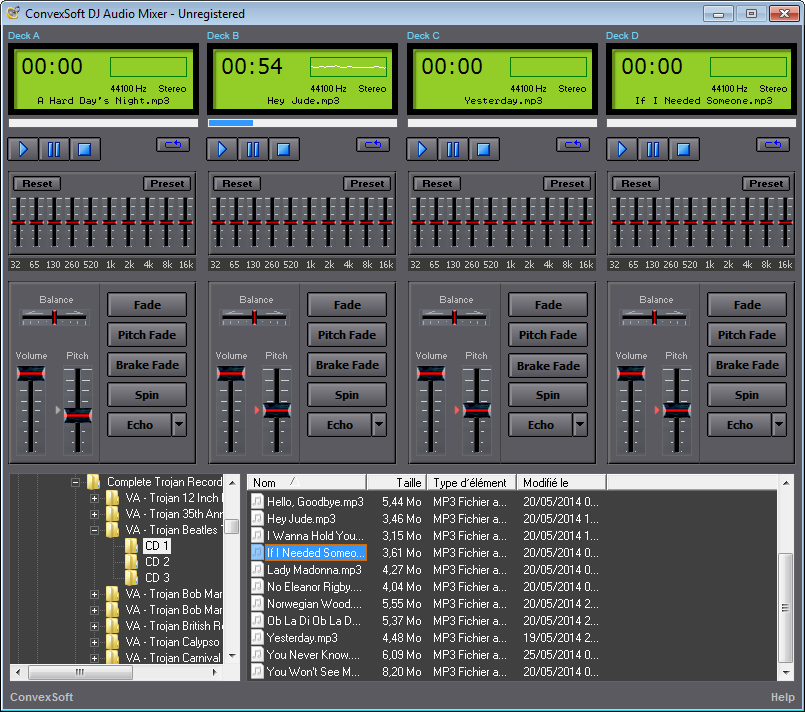This screenshot has width=805, height=712.
Task: Apply Pitch Fade on Deck B
Action: 347,335
